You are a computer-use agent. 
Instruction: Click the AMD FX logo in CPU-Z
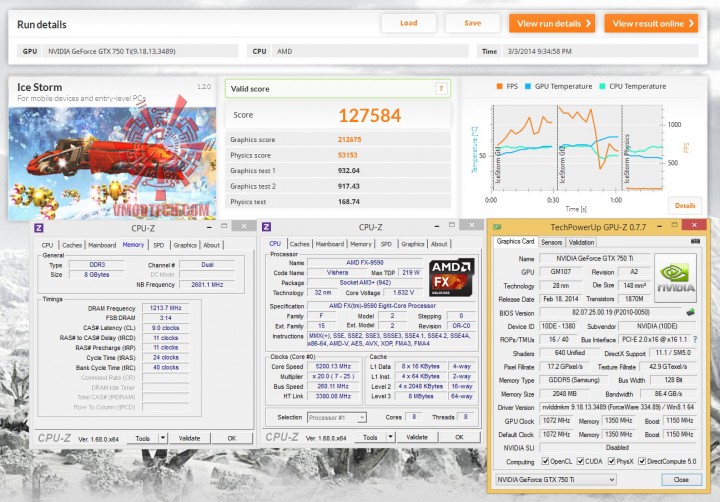(451, 277)
